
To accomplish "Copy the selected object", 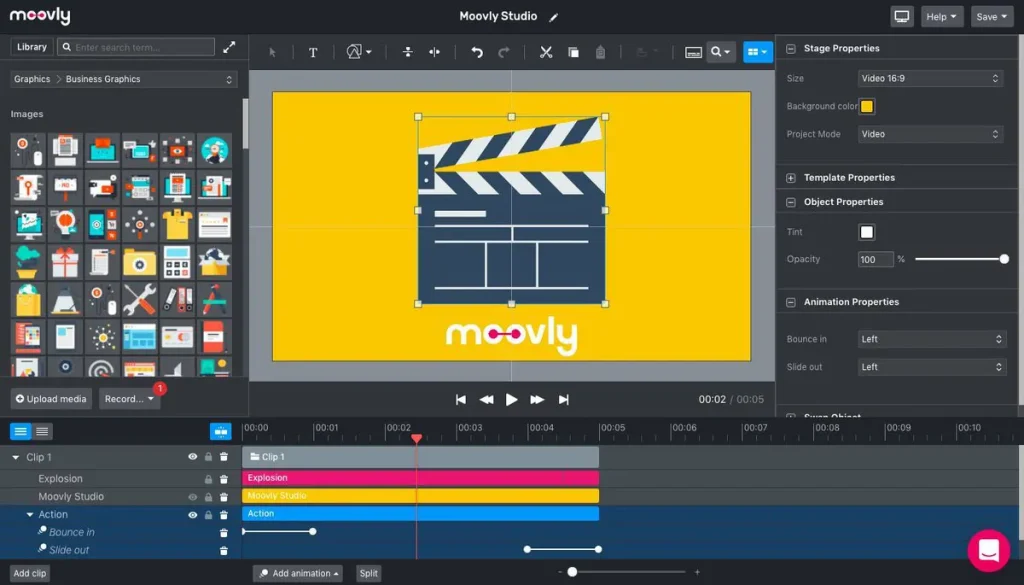I will tap(573, 52).
